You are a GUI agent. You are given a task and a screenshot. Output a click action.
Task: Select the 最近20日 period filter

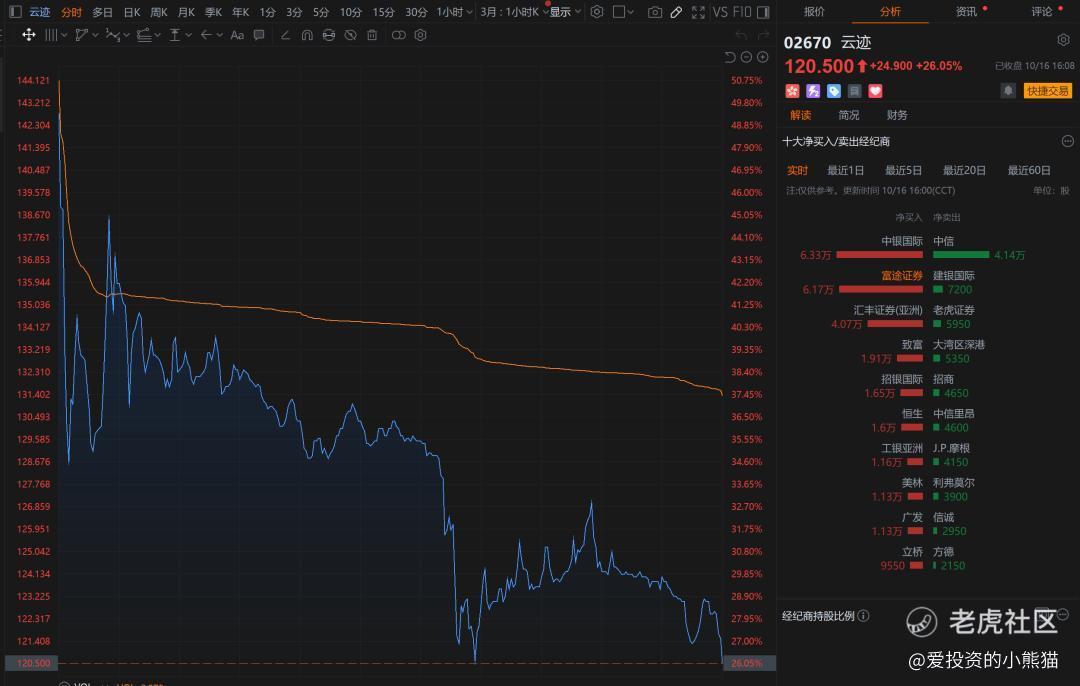point(964,170)
